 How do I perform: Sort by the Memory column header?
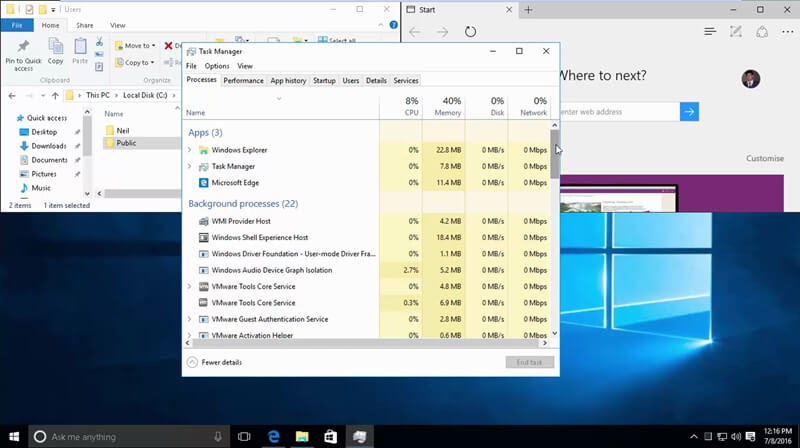pos(443,106)
